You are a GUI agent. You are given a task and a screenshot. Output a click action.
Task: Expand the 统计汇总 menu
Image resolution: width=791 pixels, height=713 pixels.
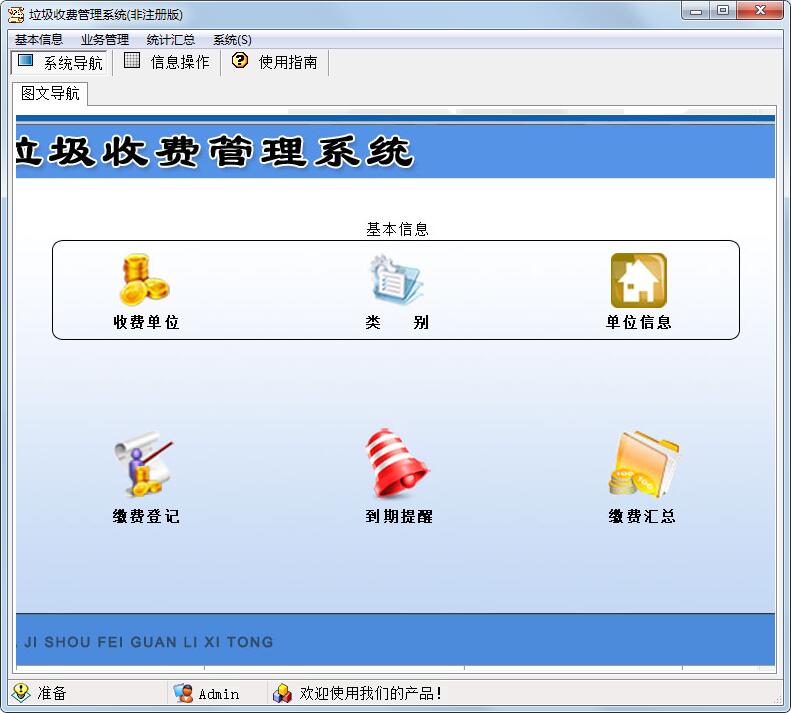coord(171,40)
